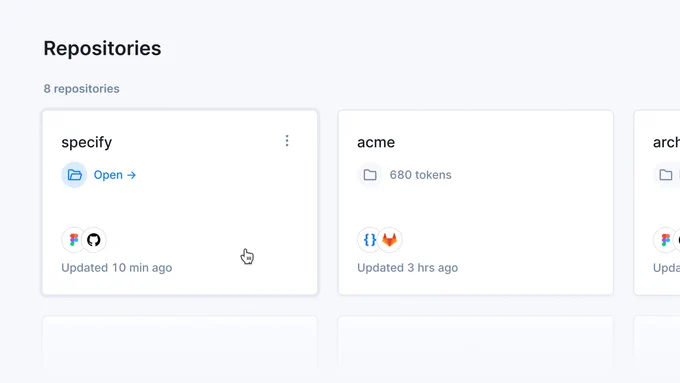Image resolution: width=680 pixels, height=383 pixels.
Task: Click the Open arrow link
Action: click(x=115, y=175)
